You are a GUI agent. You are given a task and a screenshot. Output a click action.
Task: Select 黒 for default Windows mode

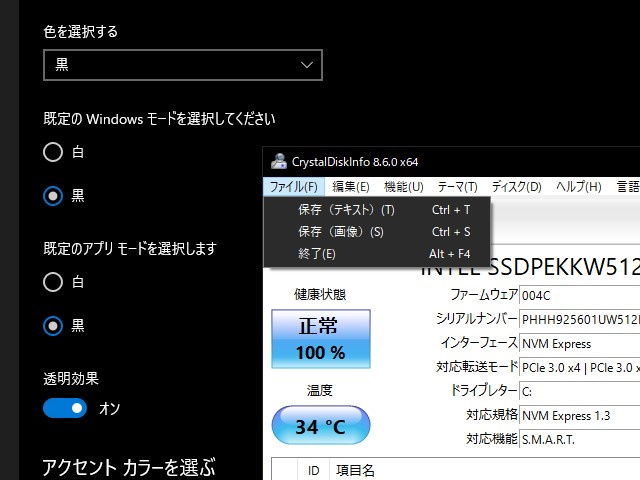53,196
